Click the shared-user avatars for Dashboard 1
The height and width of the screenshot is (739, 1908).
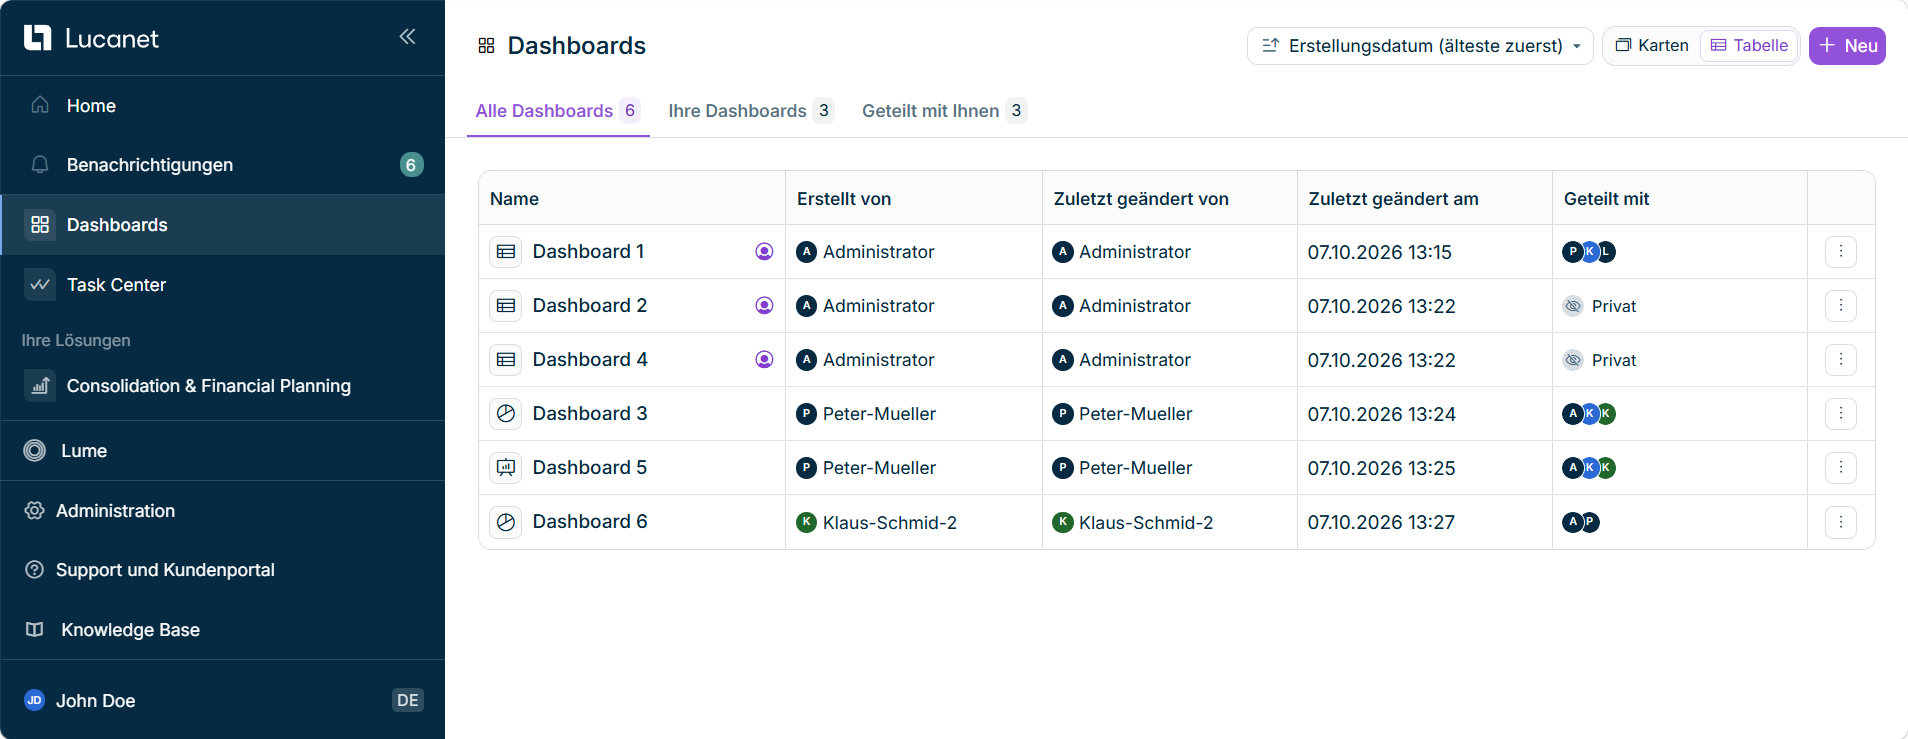tap(1589, 252)
